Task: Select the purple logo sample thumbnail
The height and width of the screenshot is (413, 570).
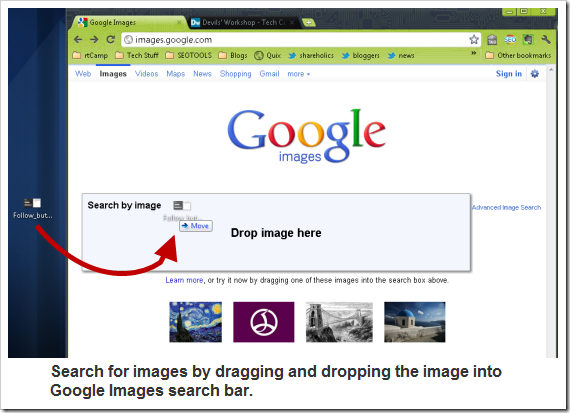Action: [x=264, y=322]
